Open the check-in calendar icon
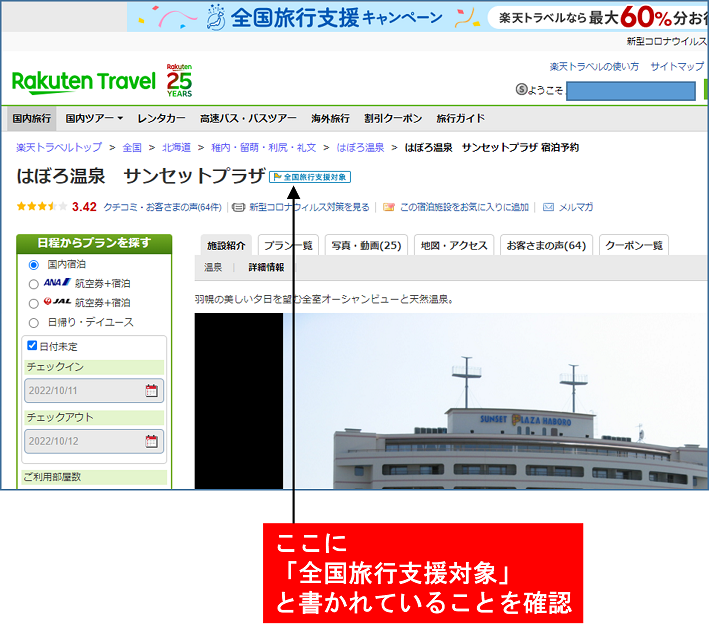 click(151, 391)
